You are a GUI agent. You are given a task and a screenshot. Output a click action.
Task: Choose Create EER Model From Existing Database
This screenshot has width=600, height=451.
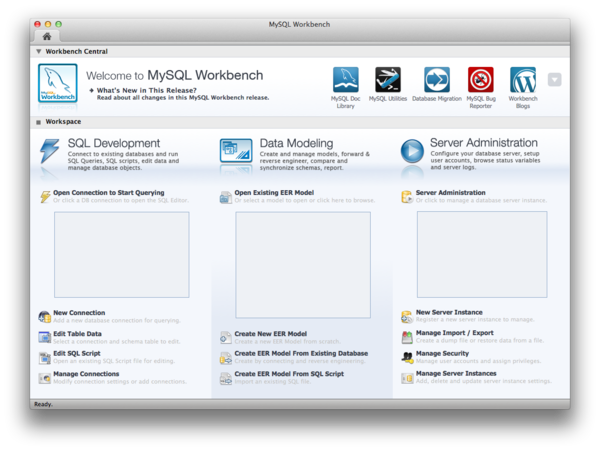(301, 353)
